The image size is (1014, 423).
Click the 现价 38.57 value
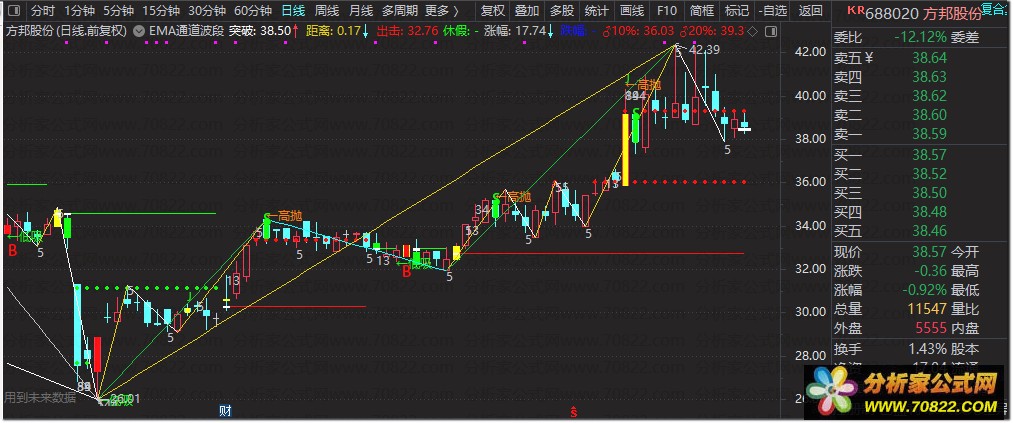(x=929, y=252)
